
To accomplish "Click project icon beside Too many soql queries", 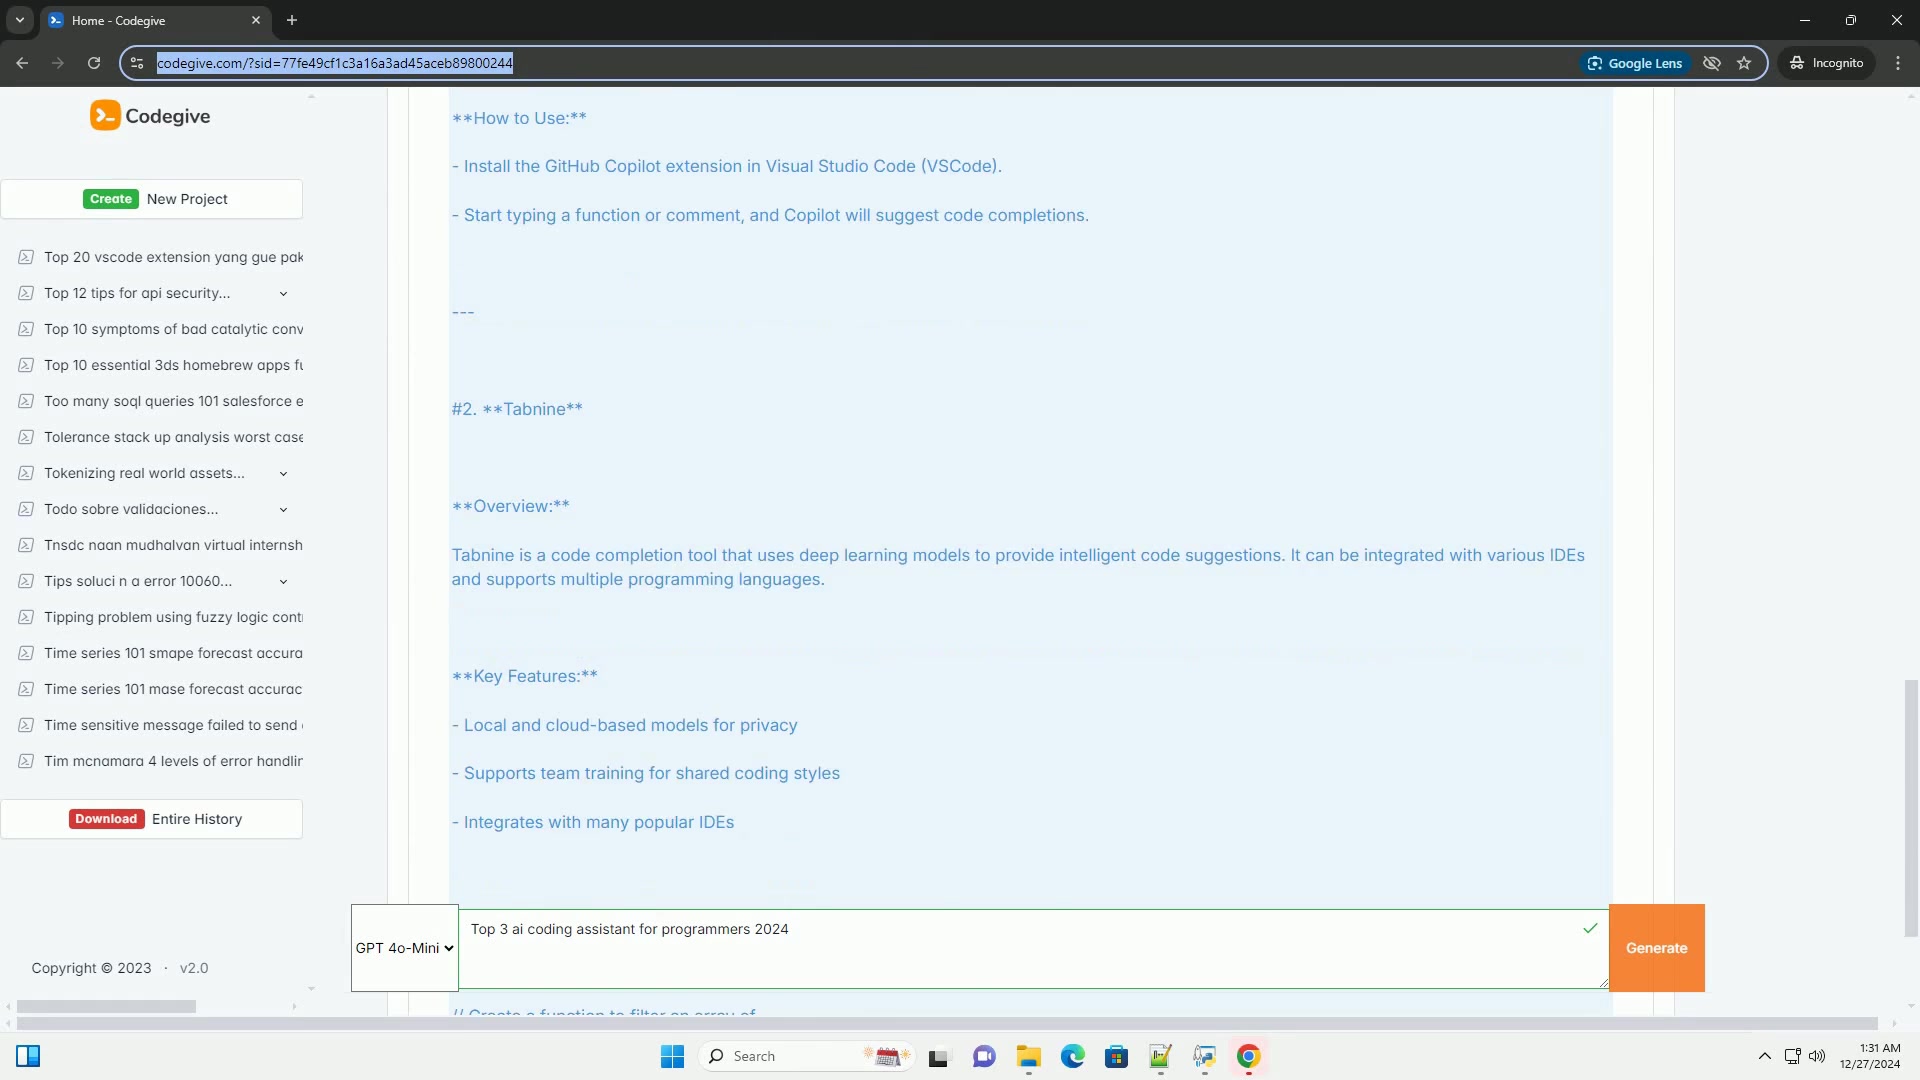I will (26, 401).
